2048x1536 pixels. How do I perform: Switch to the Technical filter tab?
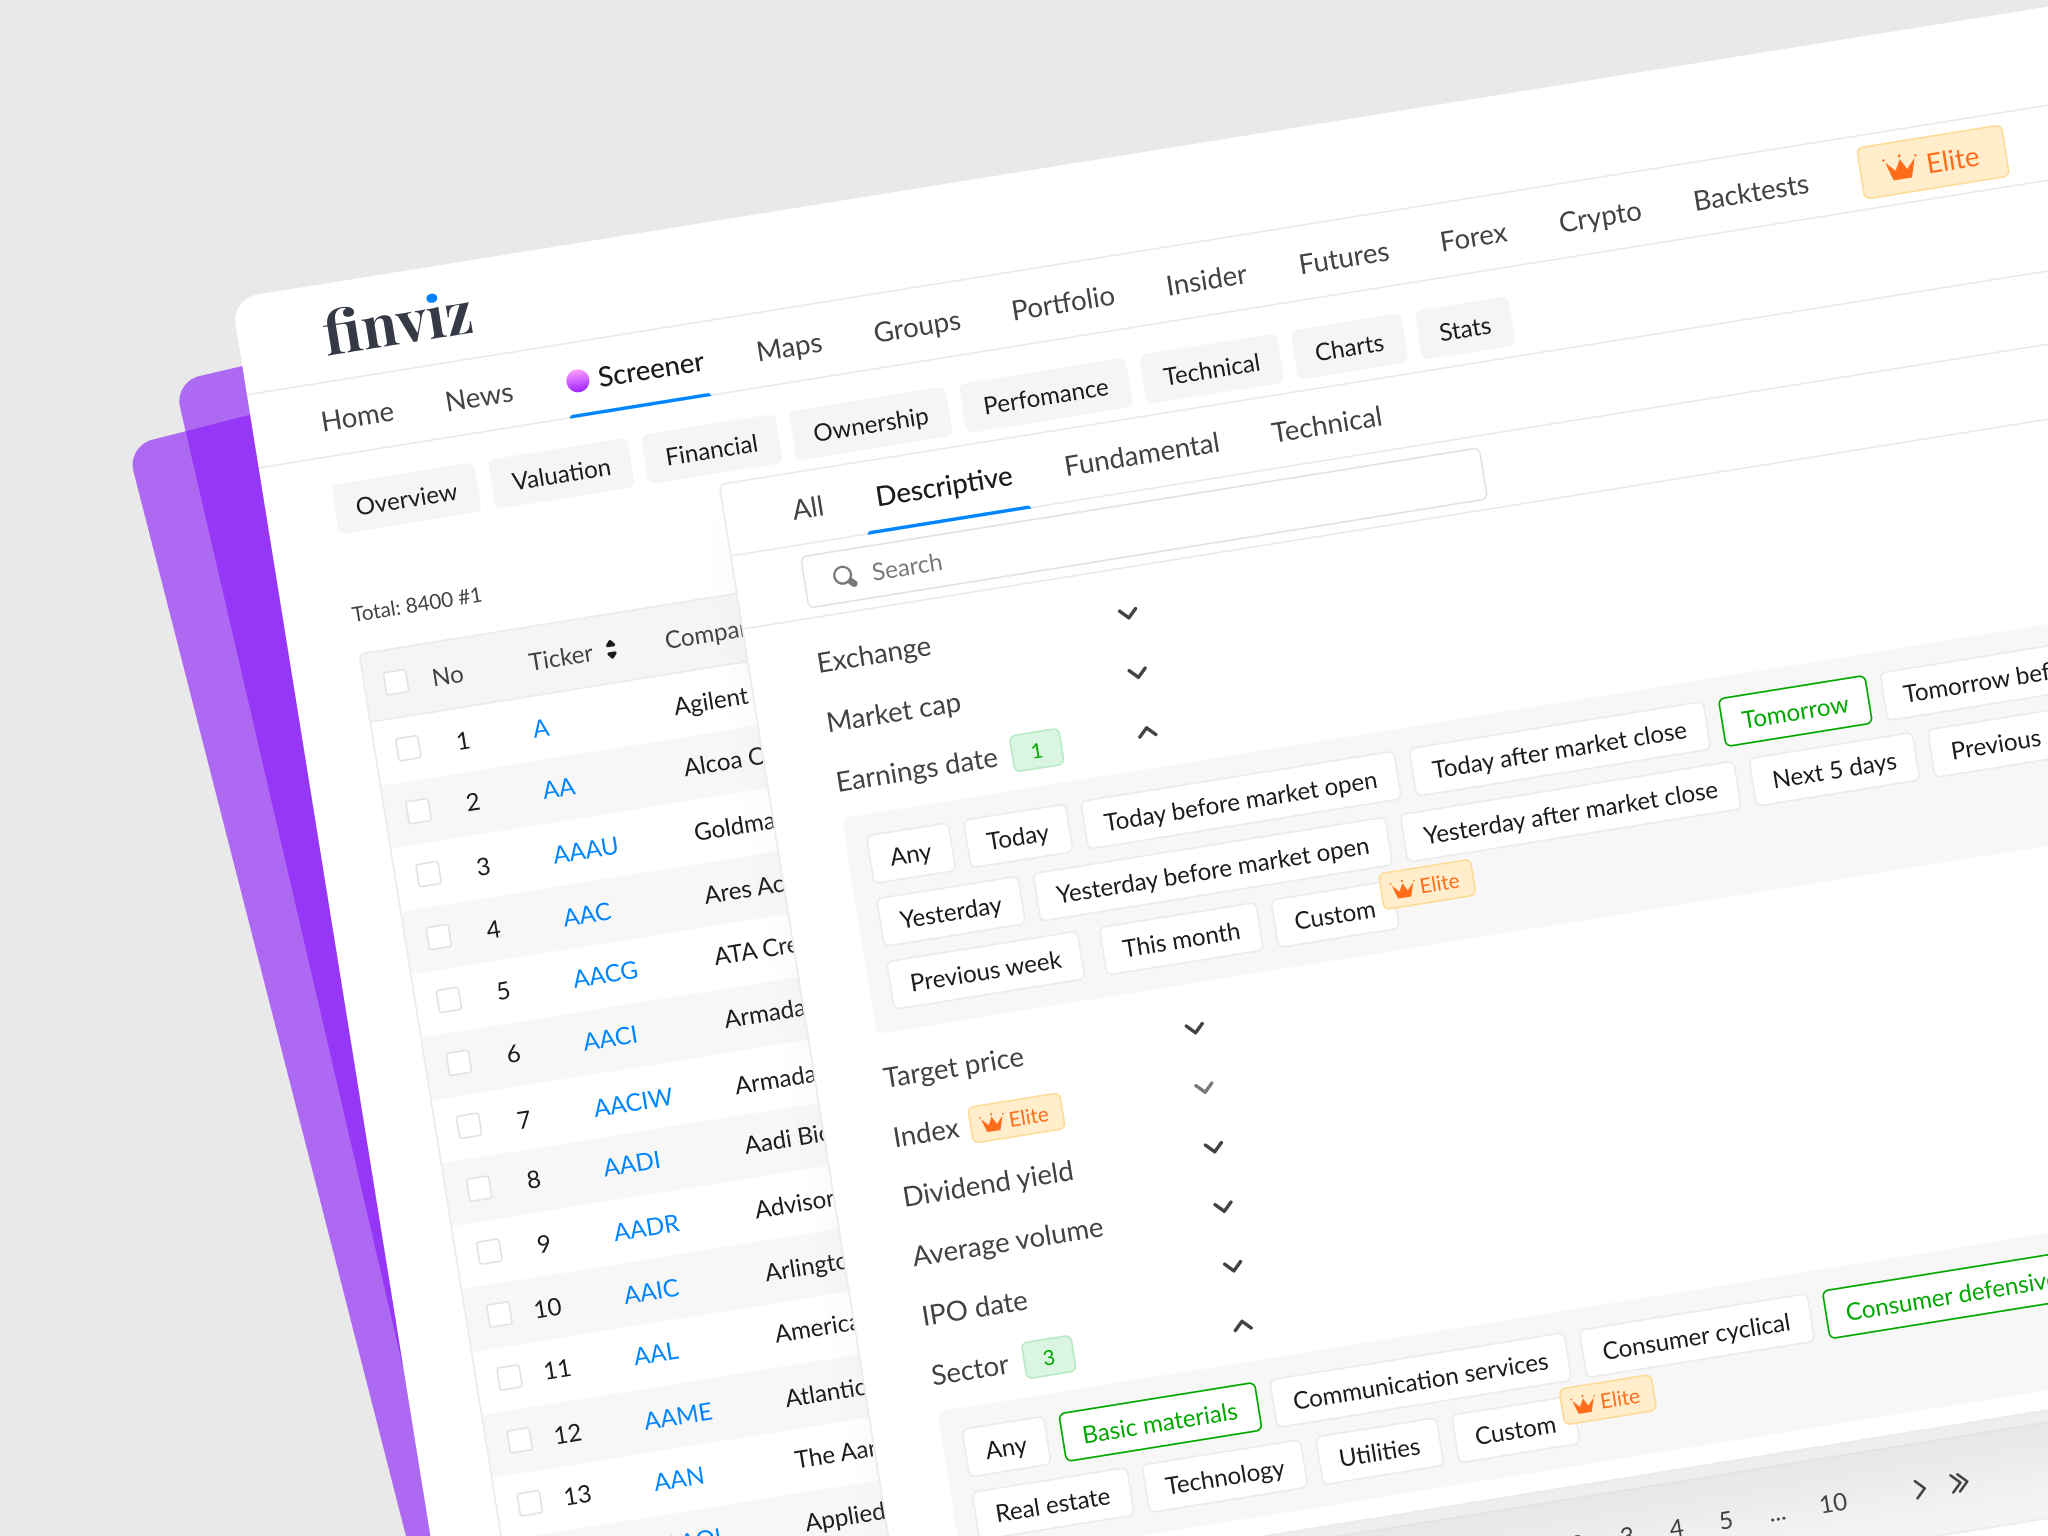1326,424
